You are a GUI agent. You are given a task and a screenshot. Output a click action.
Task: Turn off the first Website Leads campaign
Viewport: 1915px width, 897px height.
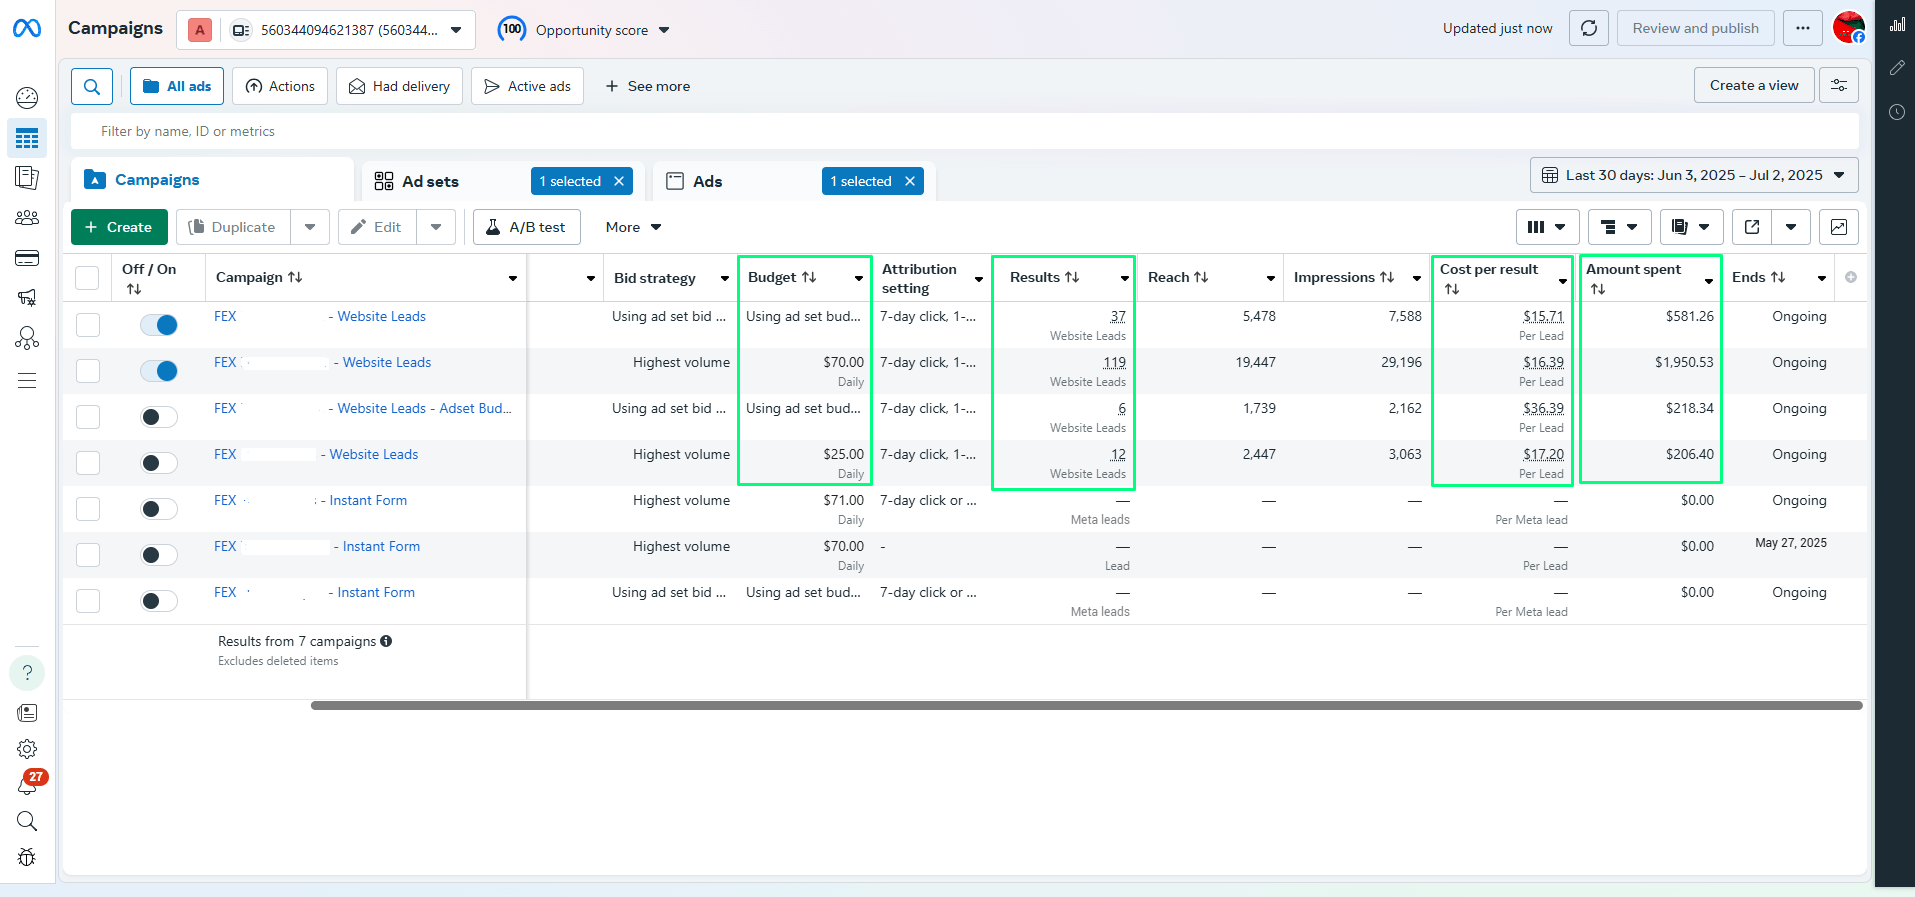(159, 325)
